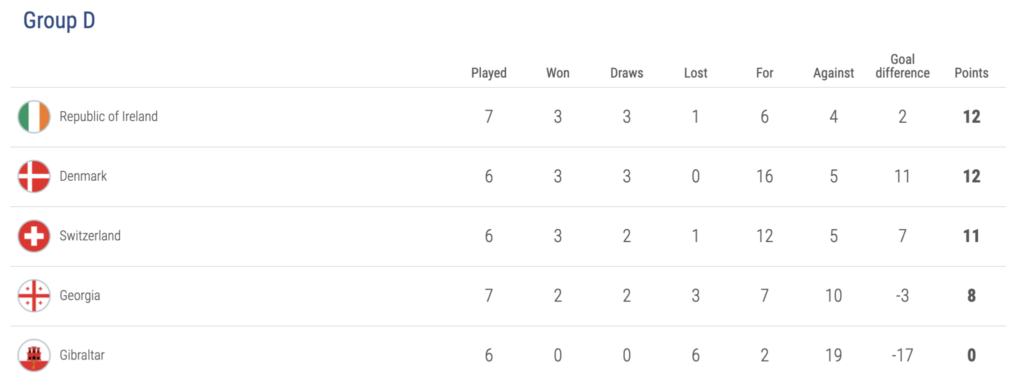This screenshot has width=1024, height=381.
Task: Open the Gibraltar team name
Action: point(82,355)
